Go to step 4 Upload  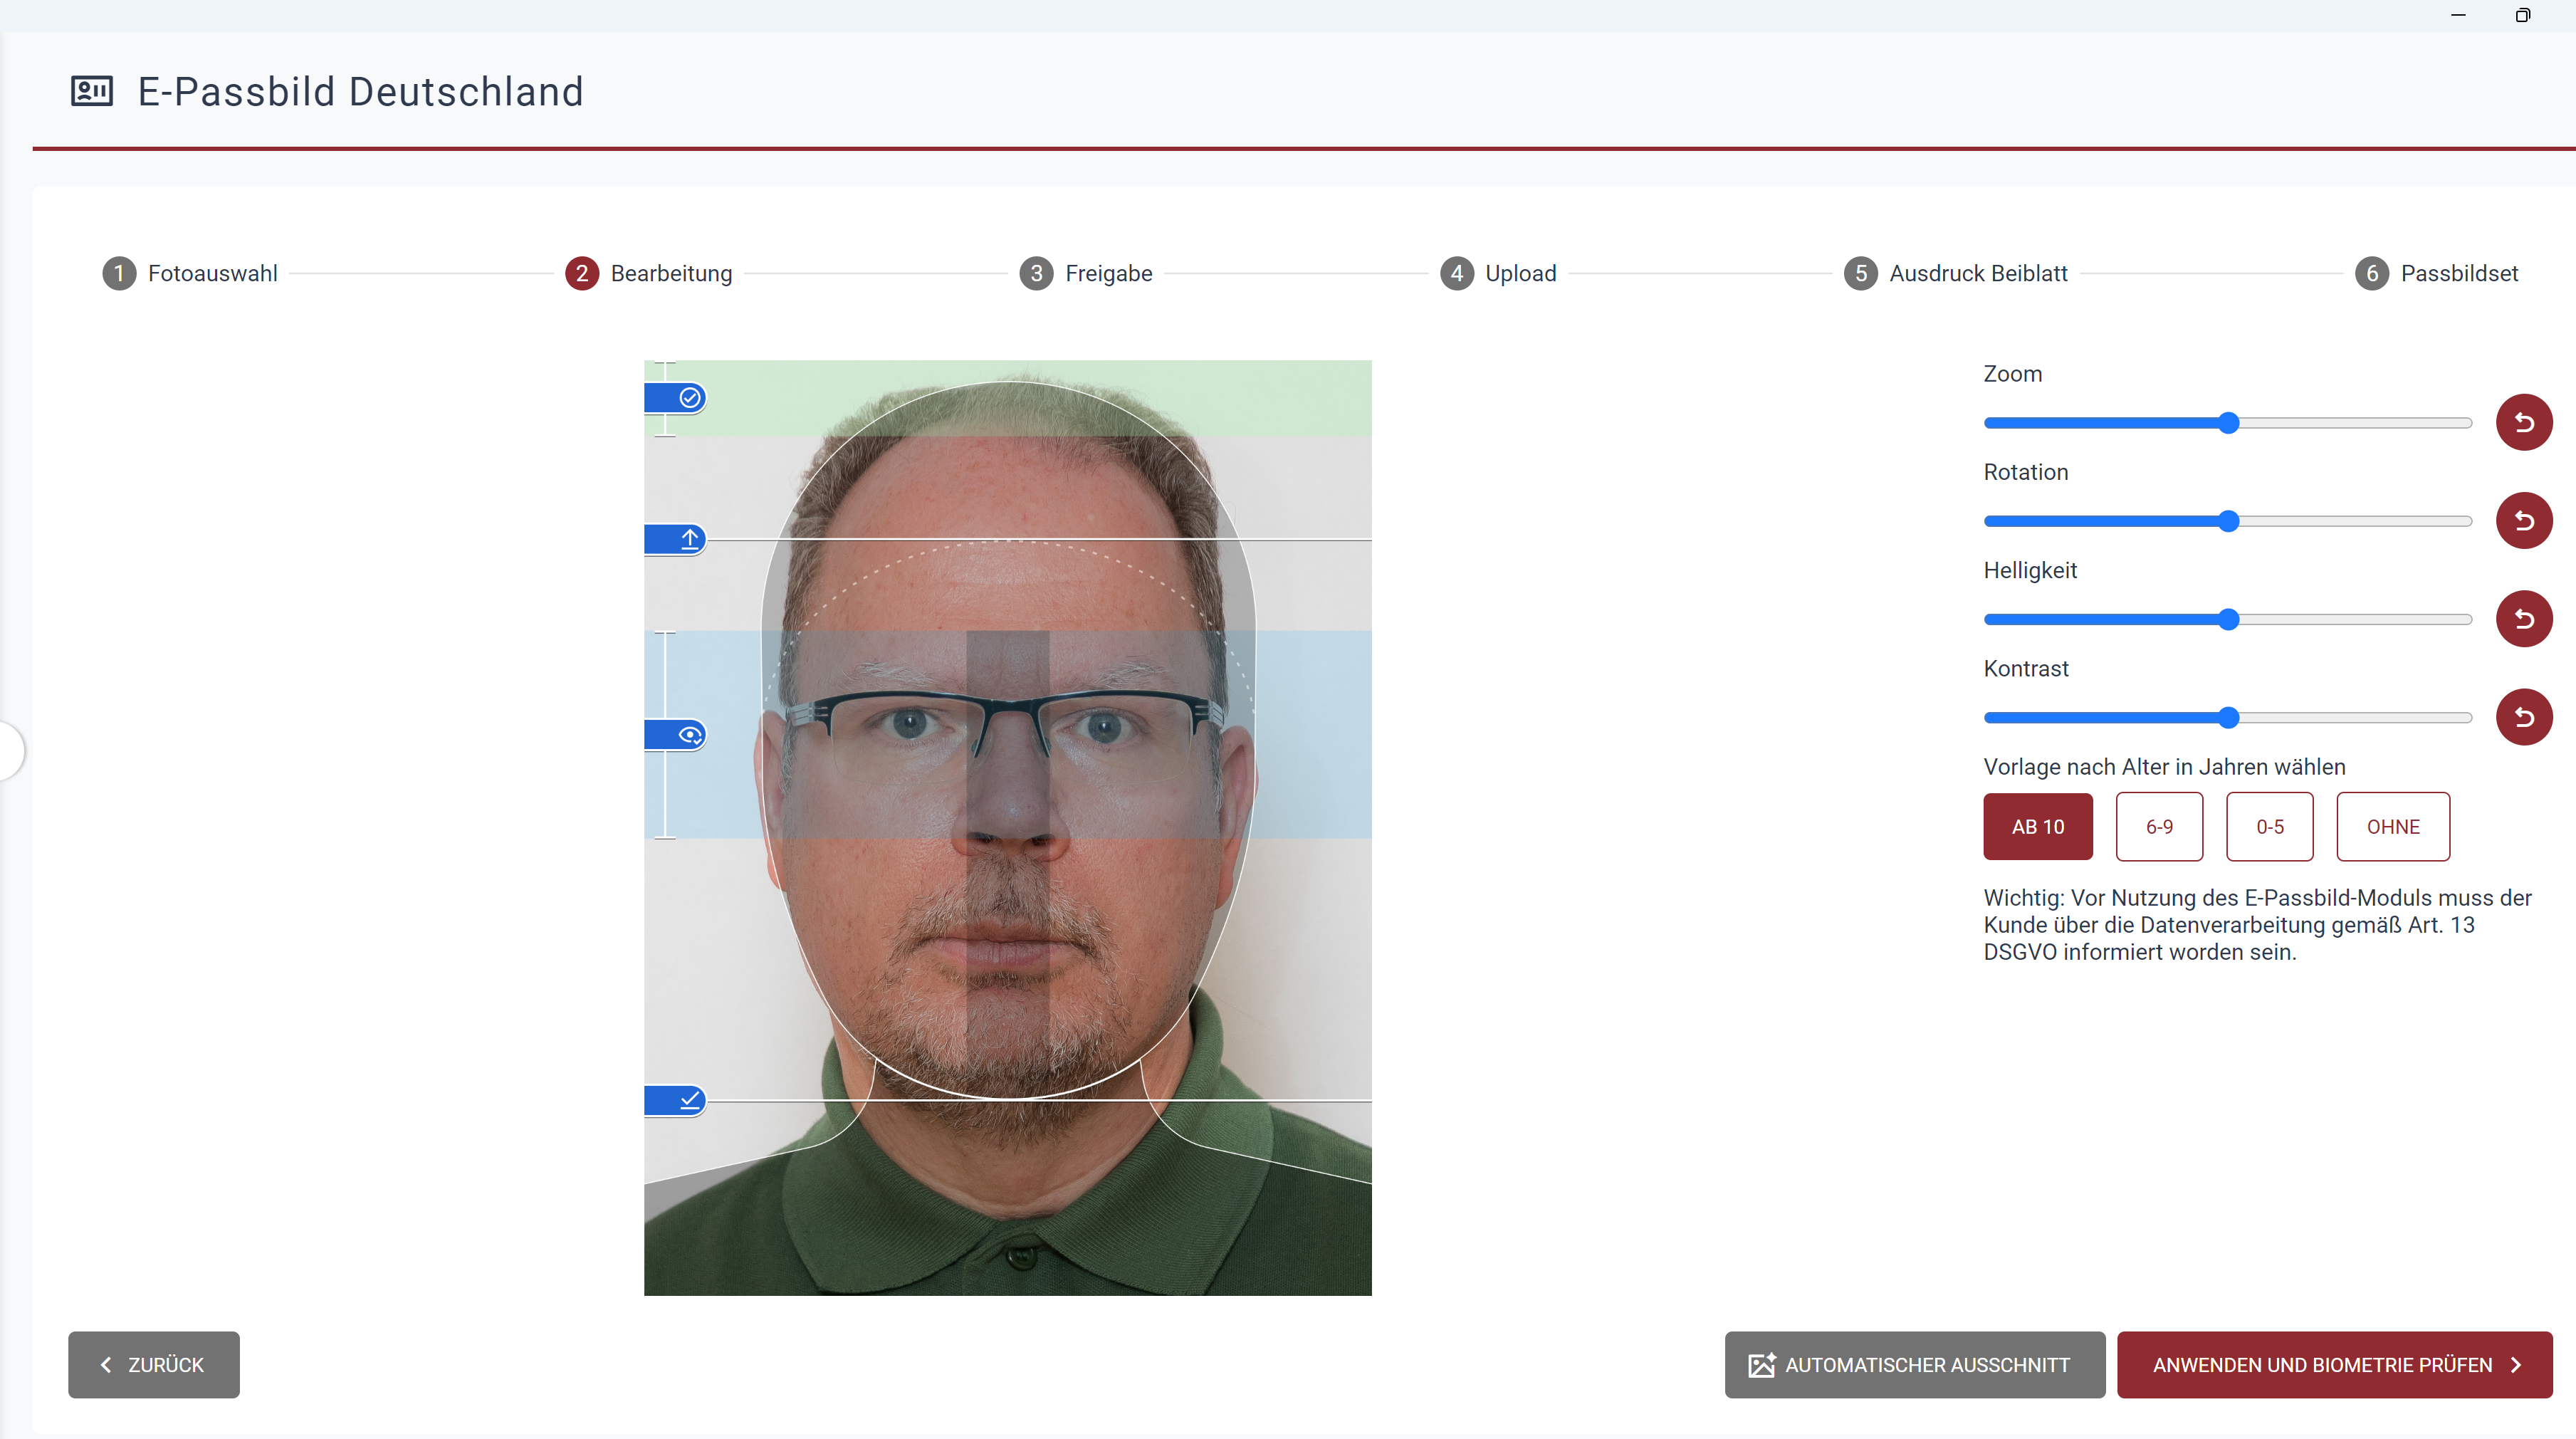pyautogui.click(x=1498, y=273)
